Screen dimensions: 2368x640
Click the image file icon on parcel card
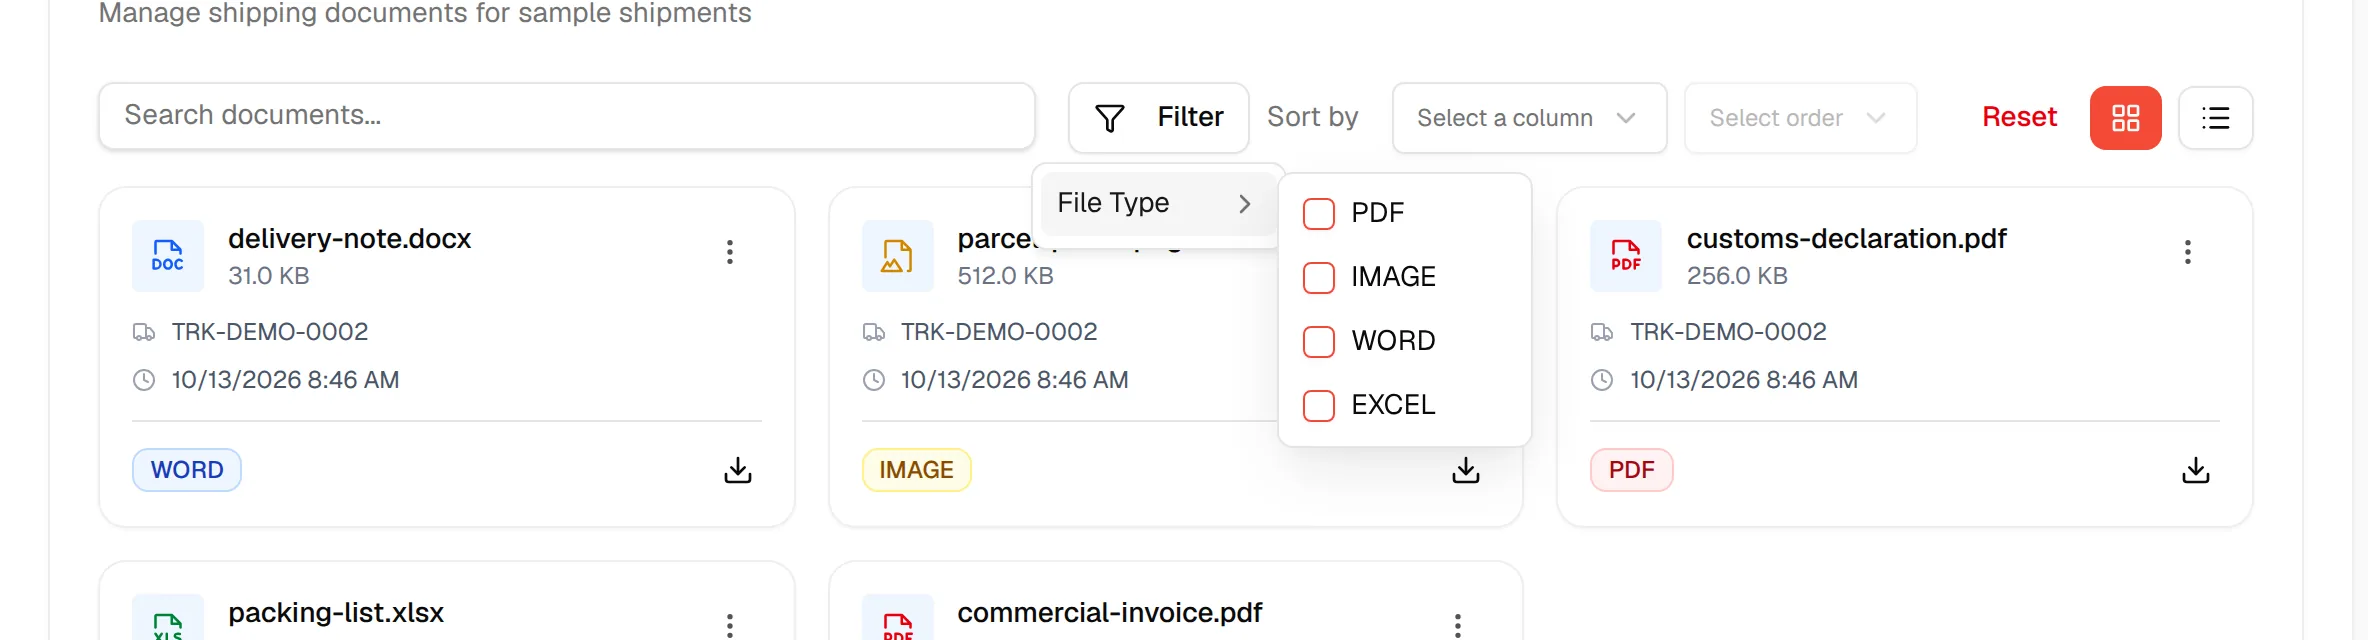point(897,256)
